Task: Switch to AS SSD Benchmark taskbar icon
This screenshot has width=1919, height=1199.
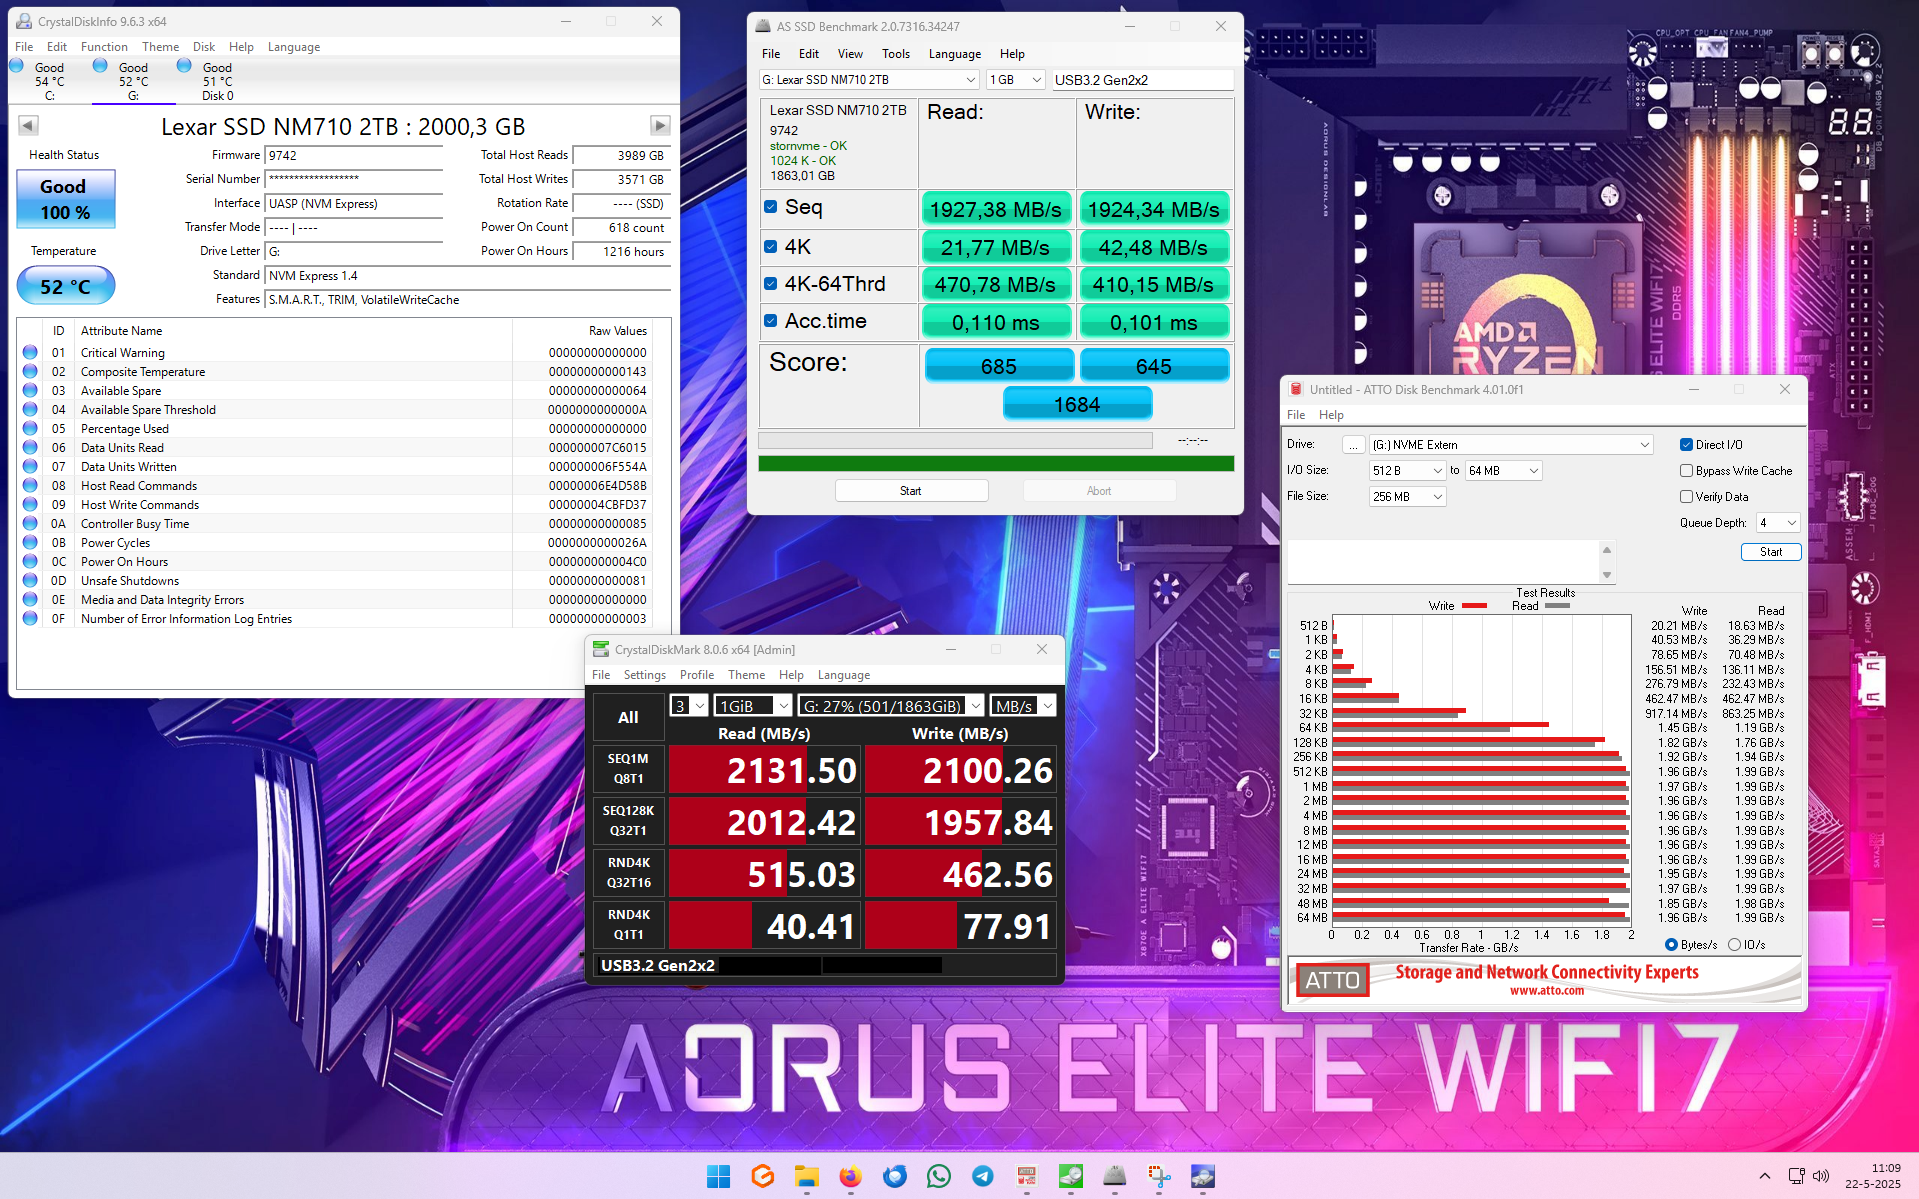Action: point(1114,1176)
